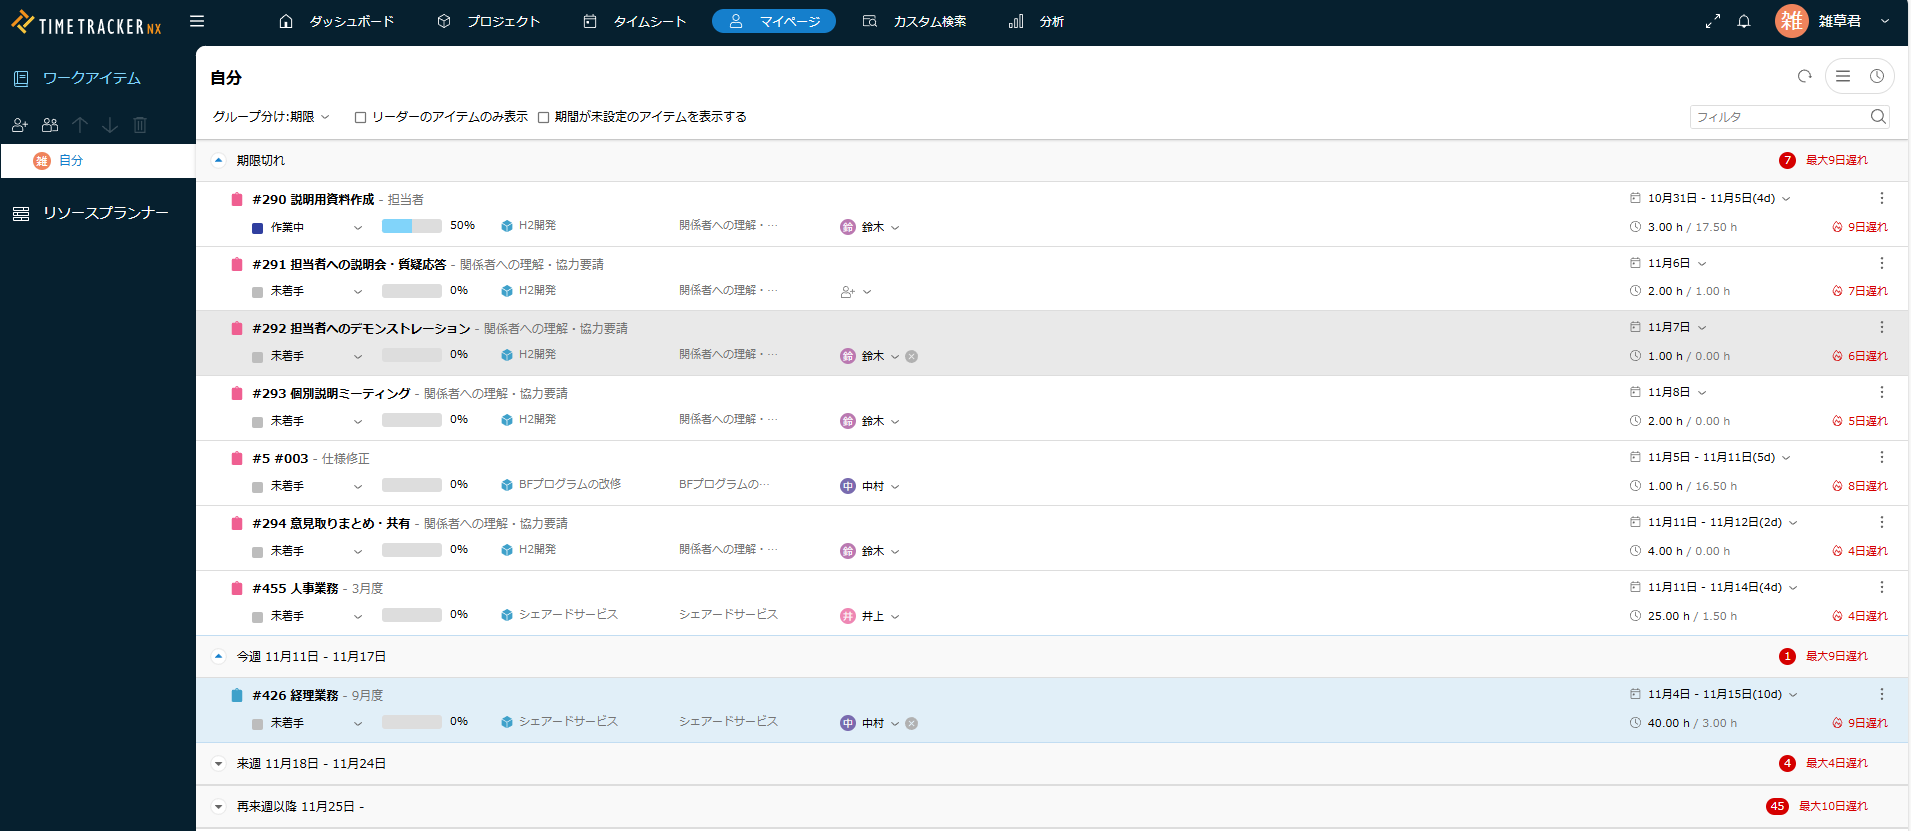Viewport: 1911px width, 831px height.
Task: Select 自分 in sidebar list
Action: pos(98,161)
